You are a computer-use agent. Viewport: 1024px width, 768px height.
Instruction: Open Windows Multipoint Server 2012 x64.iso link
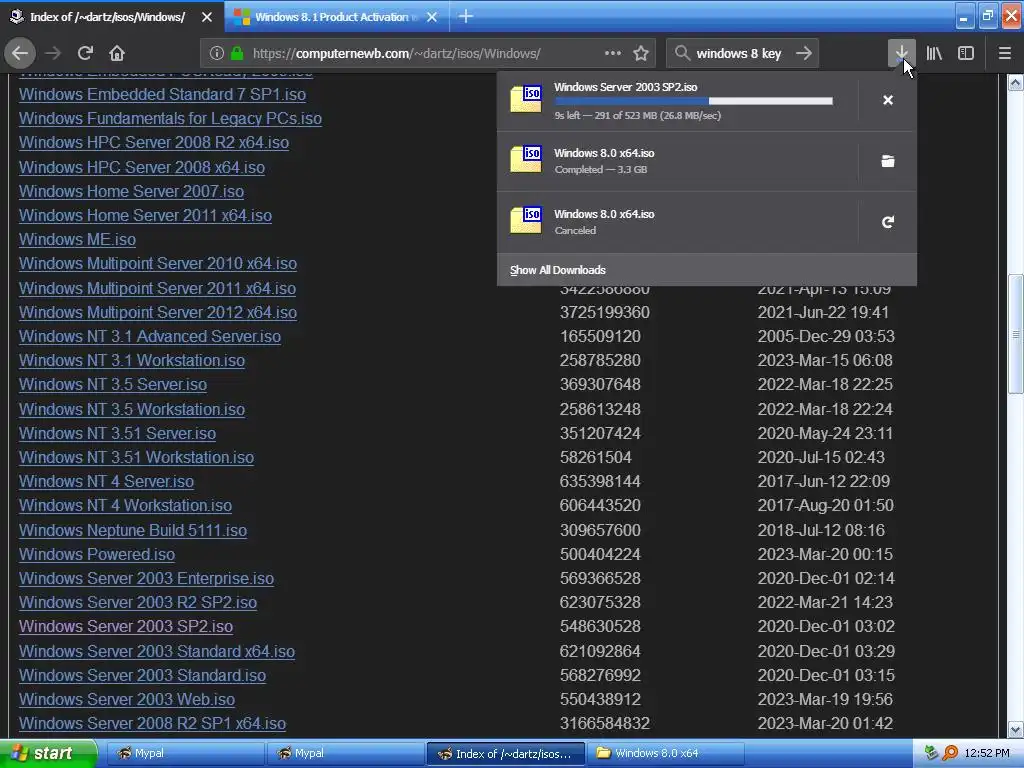tap(157, 312)
